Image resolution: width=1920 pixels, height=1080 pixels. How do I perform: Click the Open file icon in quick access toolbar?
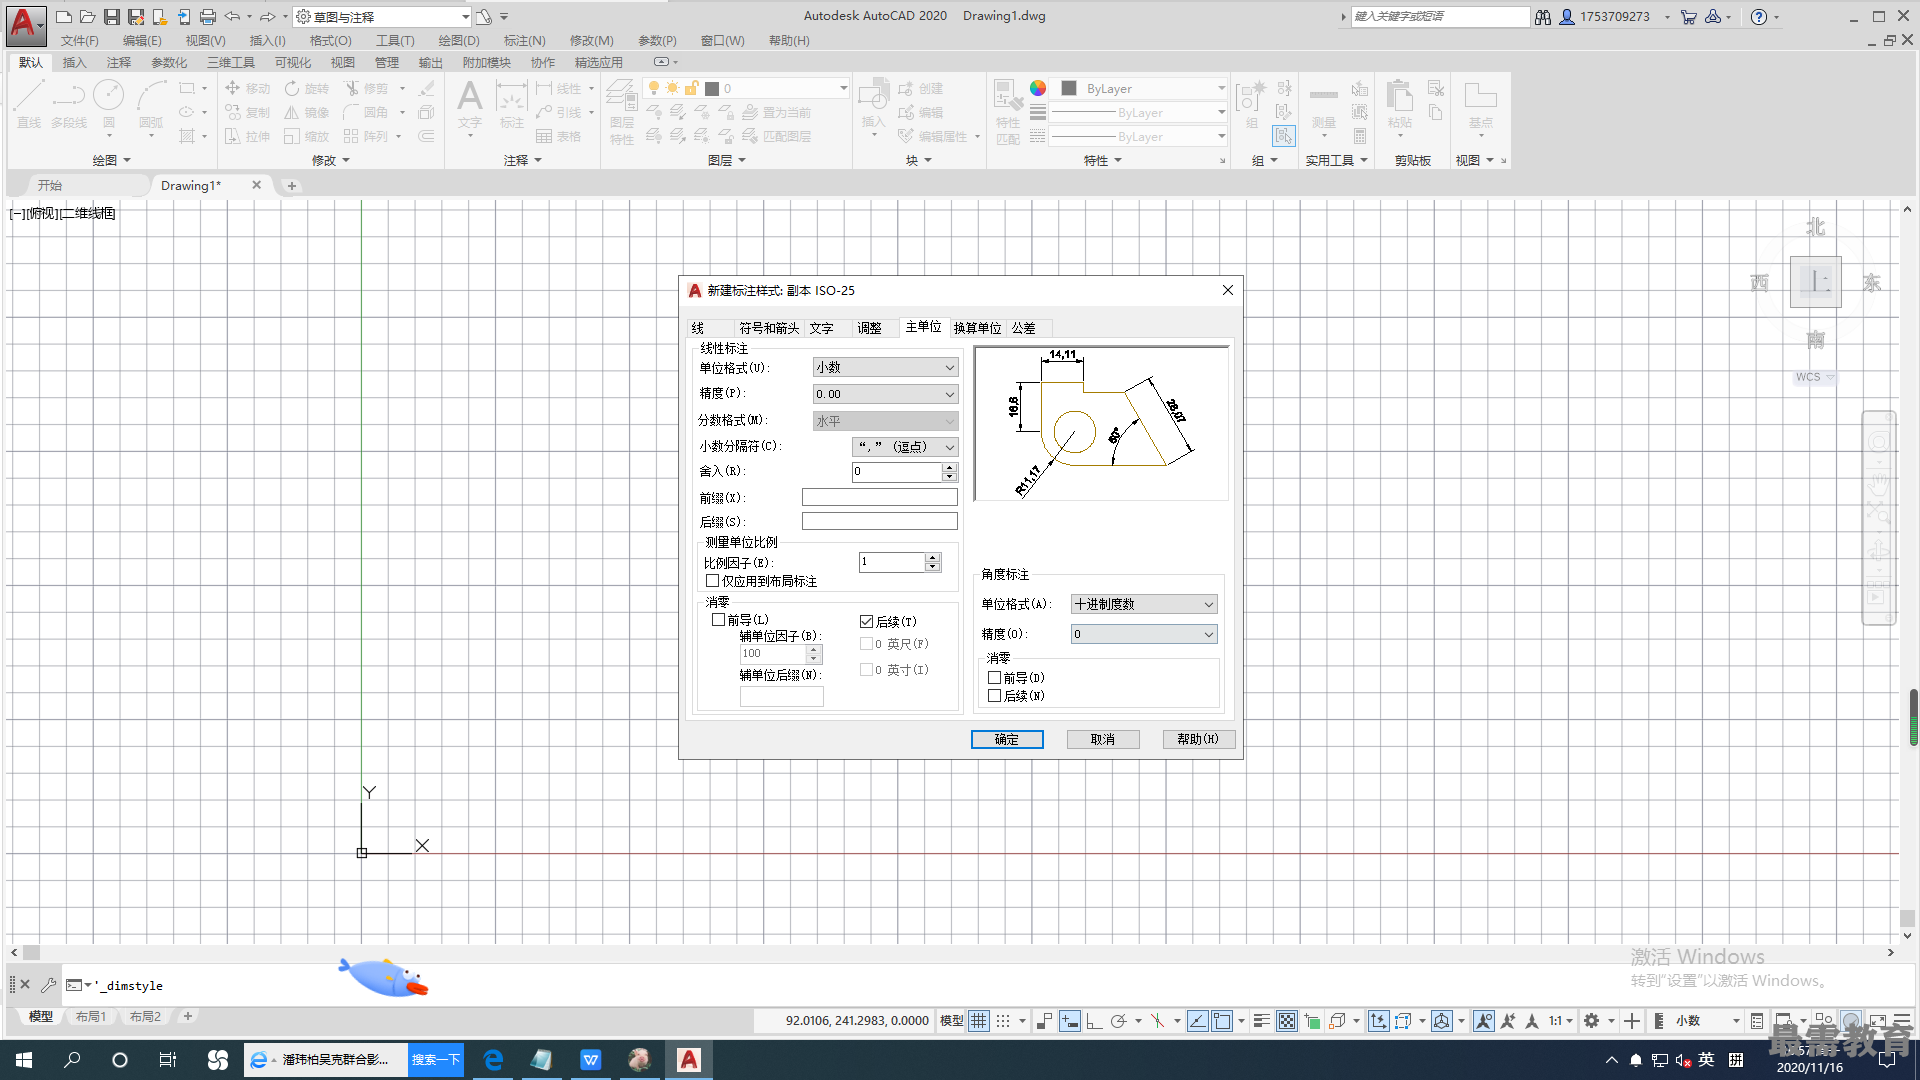point(87,17)
